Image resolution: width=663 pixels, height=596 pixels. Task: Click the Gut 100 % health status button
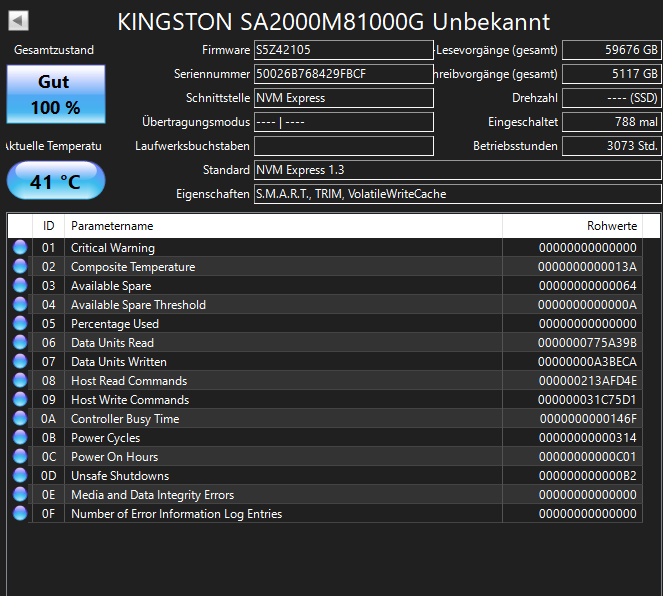coord(56,94)
